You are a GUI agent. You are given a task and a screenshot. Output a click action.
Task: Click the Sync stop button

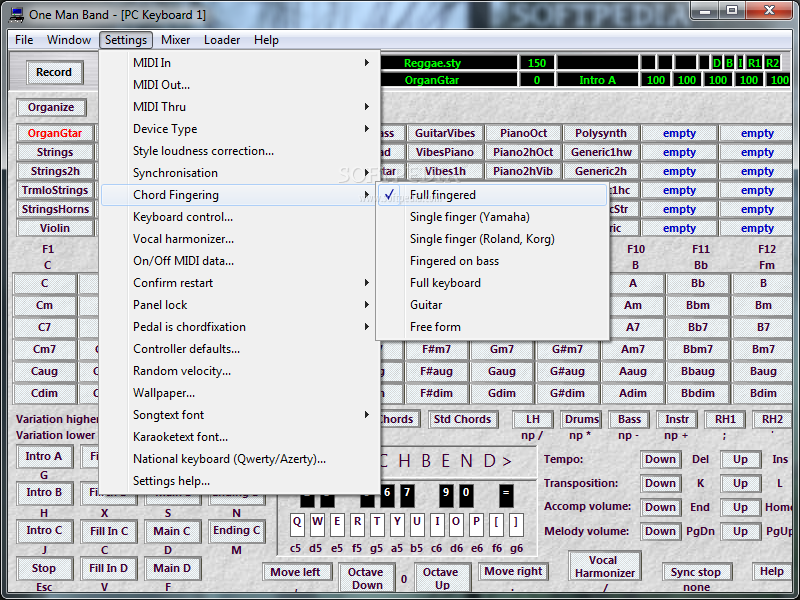(x=695, y=572)
